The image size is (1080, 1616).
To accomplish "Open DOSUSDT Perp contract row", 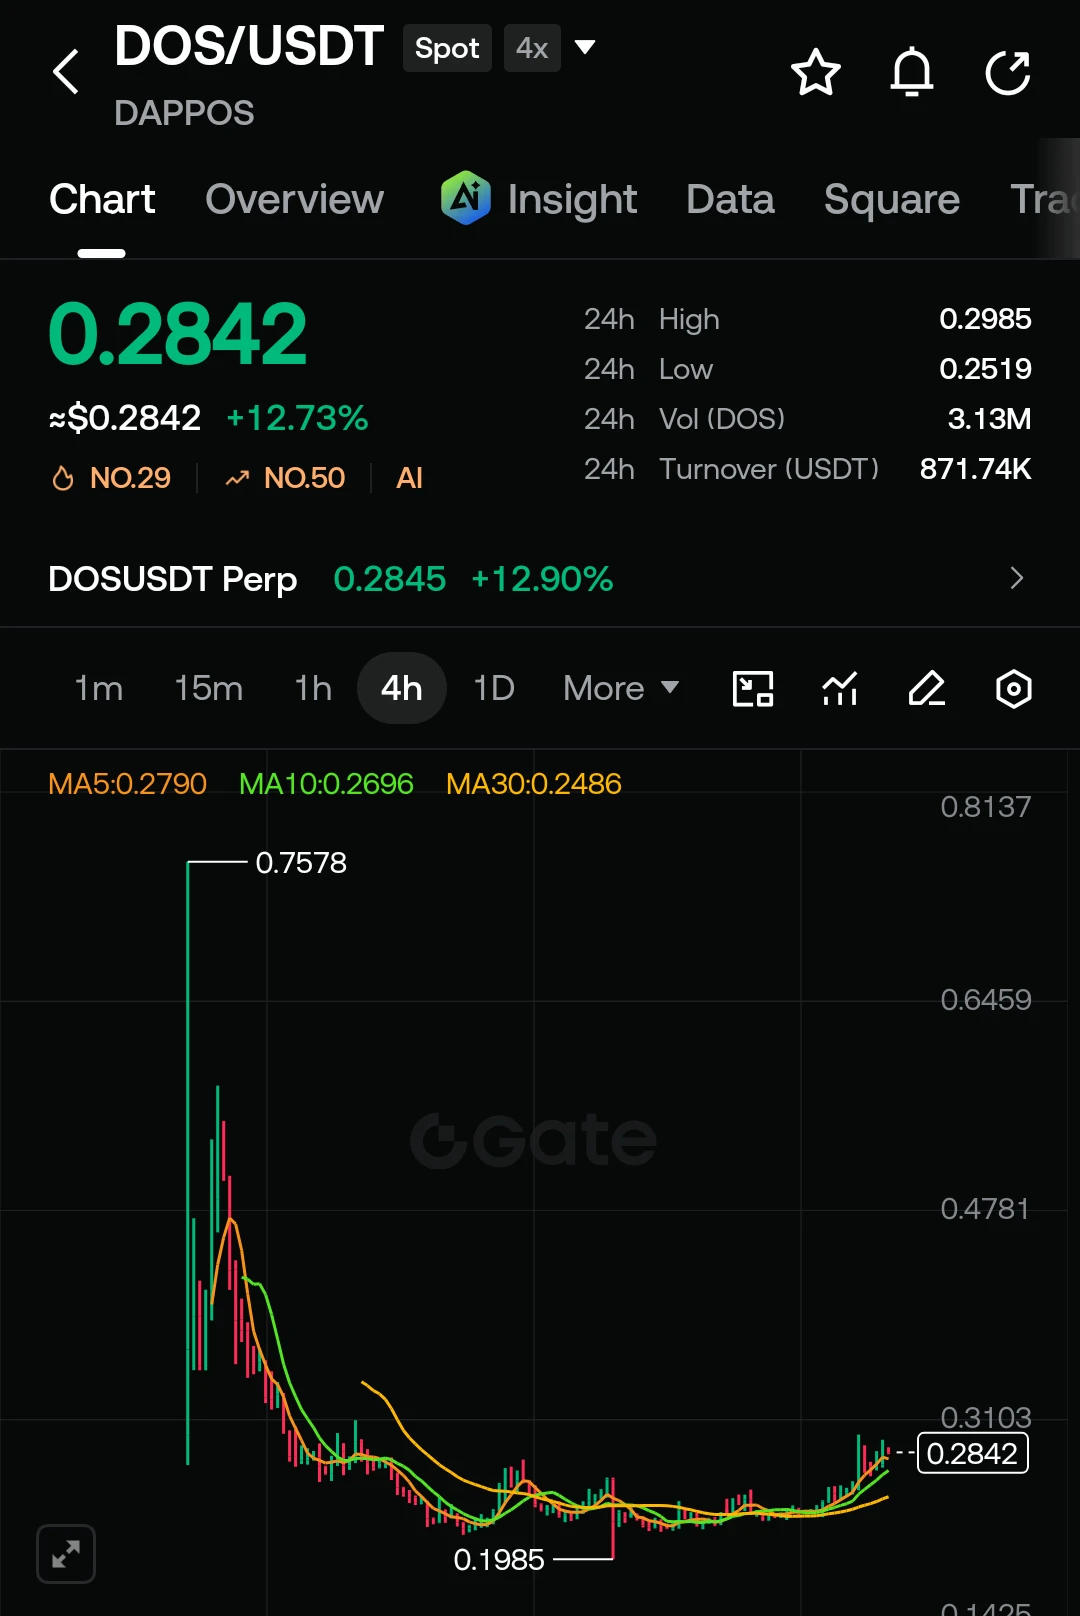I will (x=540, y=578).
